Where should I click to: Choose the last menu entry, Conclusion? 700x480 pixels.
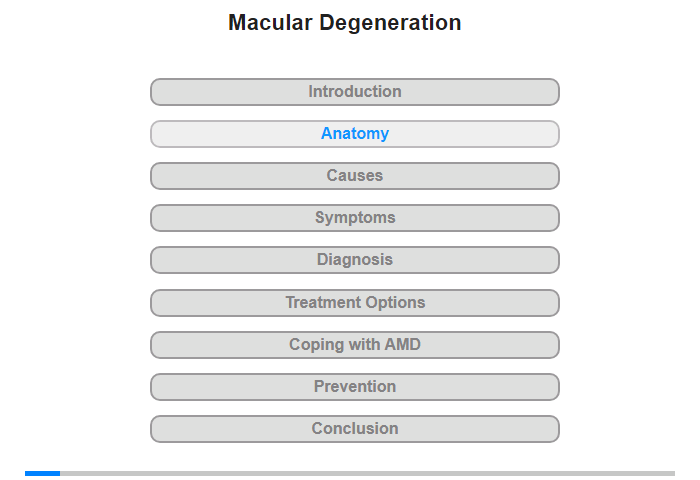tap(354, 429)
